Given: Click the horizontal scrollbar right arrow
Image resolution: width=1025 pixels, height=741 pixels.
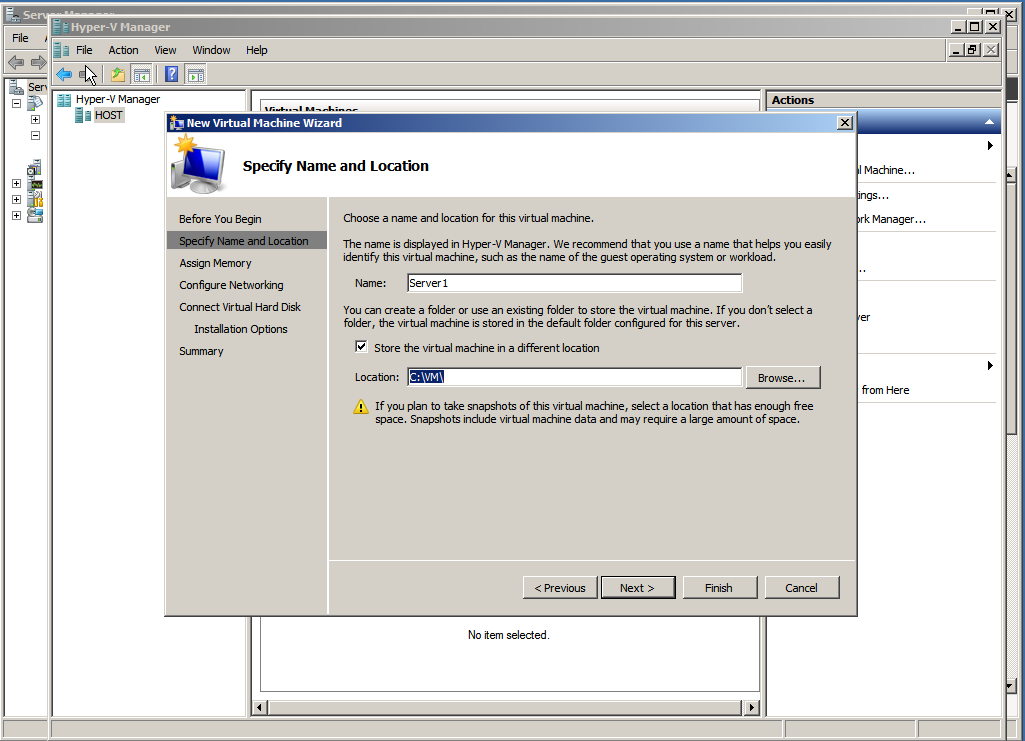Looking at the screenshot, I should [x=751, y=707].
